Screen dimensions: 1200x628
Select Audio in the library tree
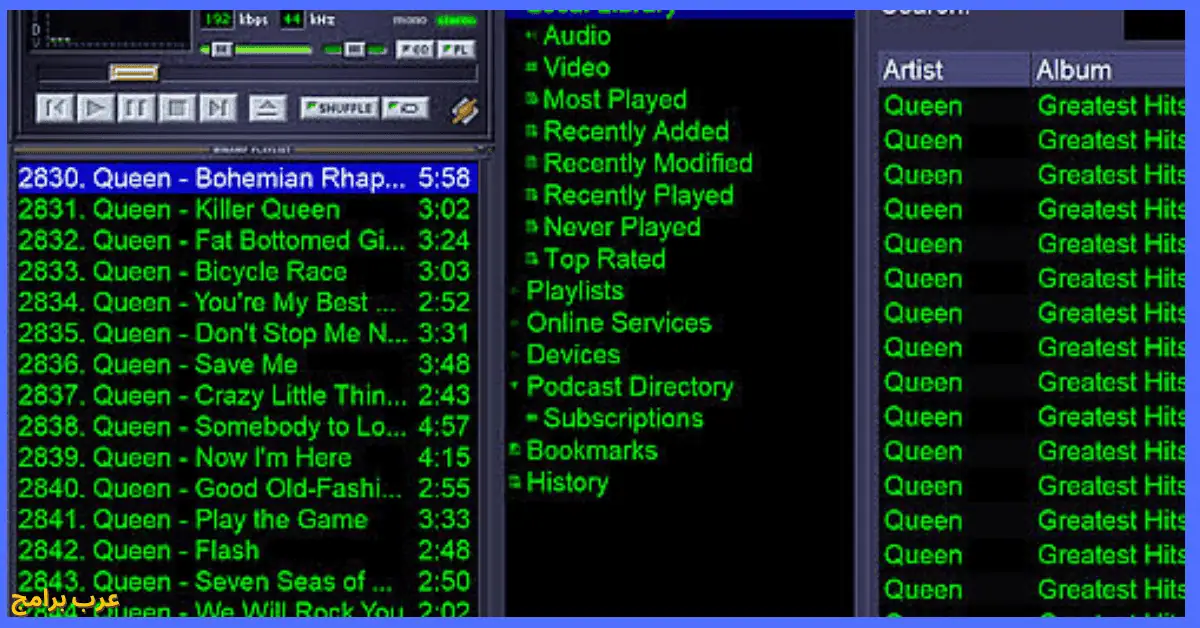(x=577, y=35)
